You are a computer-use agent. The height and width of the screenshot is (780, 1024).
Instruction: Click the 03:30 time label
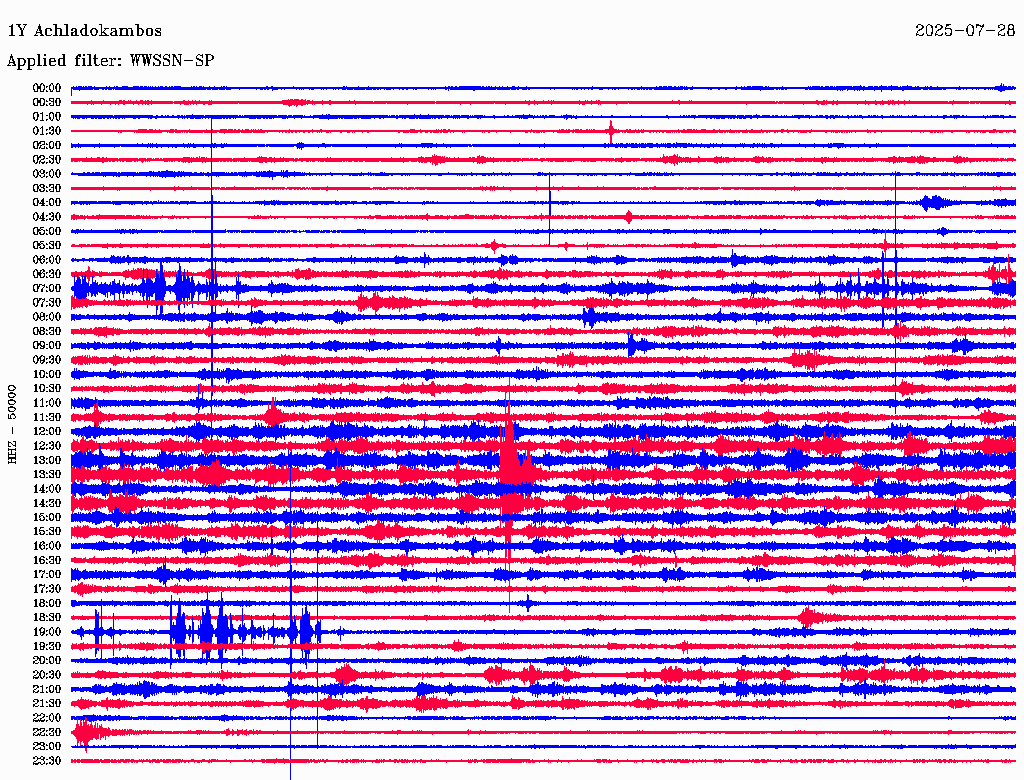tap(47, 188)
